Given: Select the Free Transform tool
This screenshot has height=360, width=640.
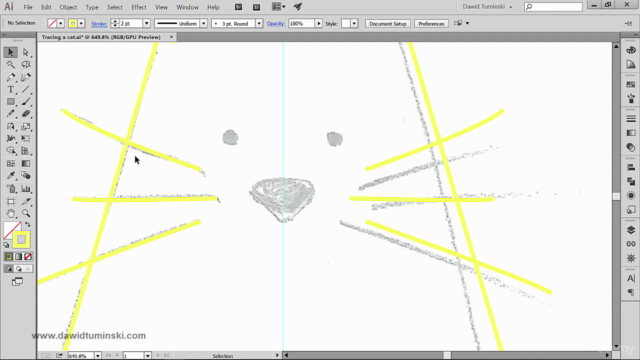Looking at the screenshot, I should click(x=26, y=139).
